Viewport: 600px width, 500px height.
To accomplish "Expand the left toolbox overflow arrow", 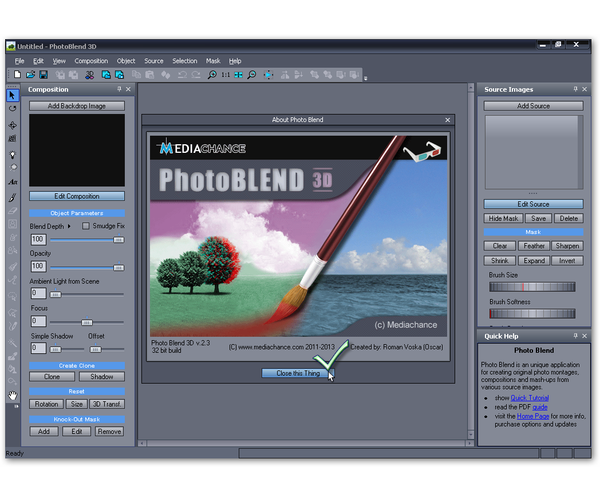I will [x=16, y=406].
